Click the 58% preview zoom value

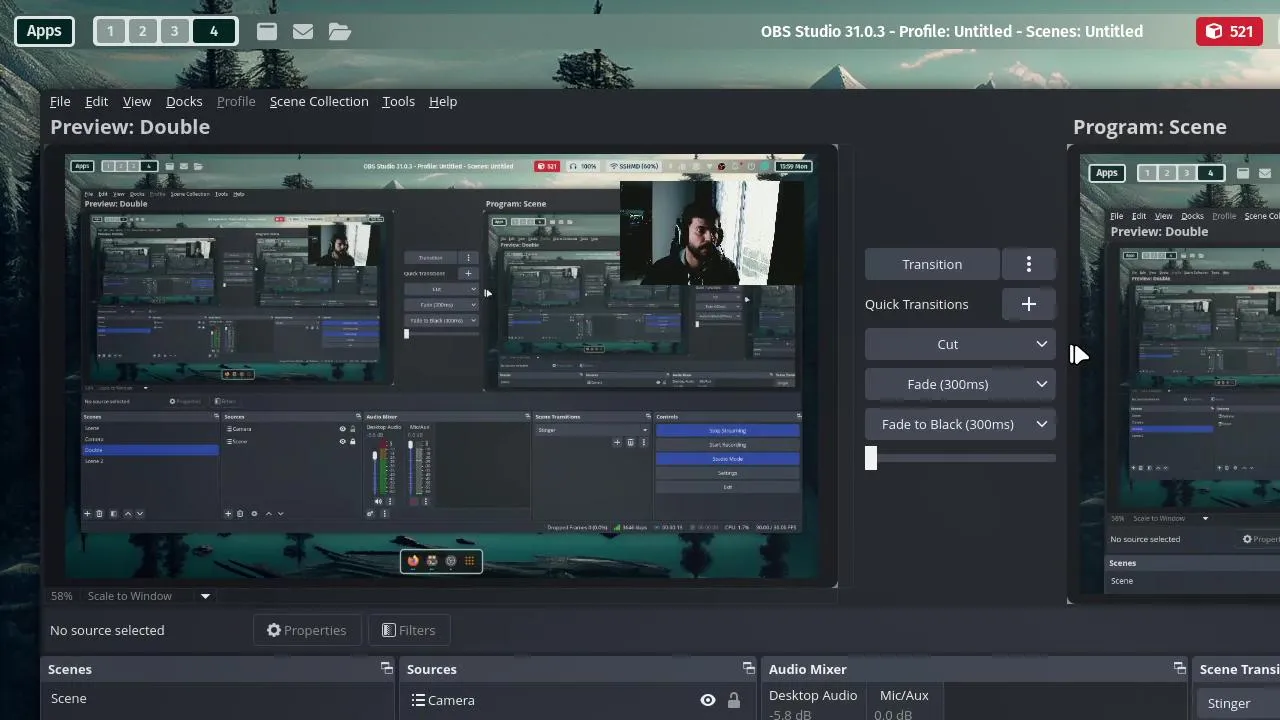(61, 596)
